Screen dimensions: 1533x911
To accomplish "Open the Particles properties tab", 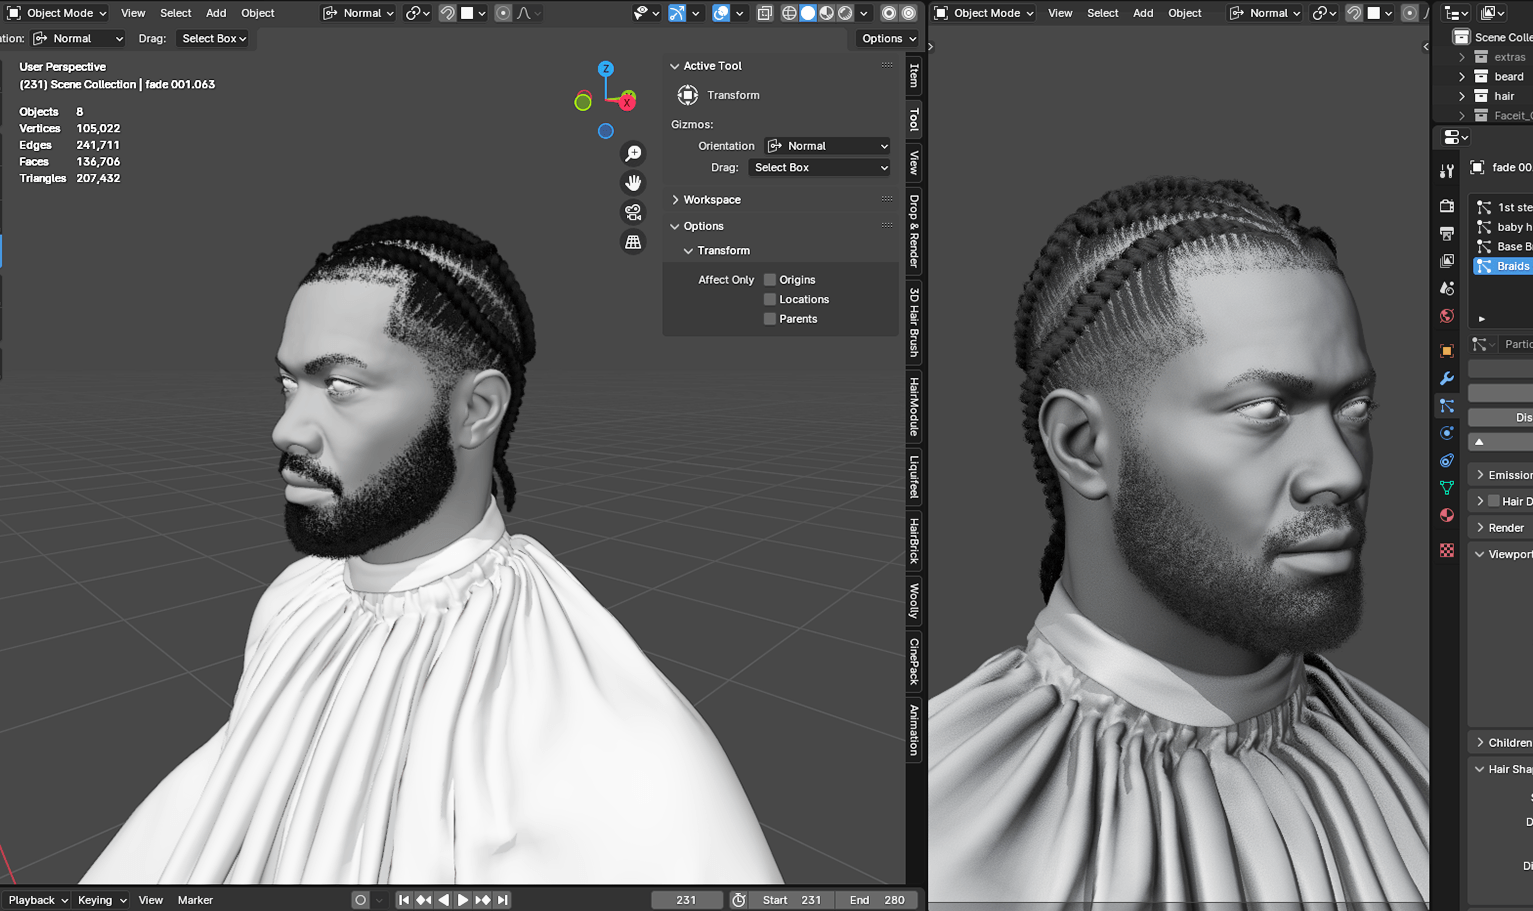I will (x=1446, y=406).
